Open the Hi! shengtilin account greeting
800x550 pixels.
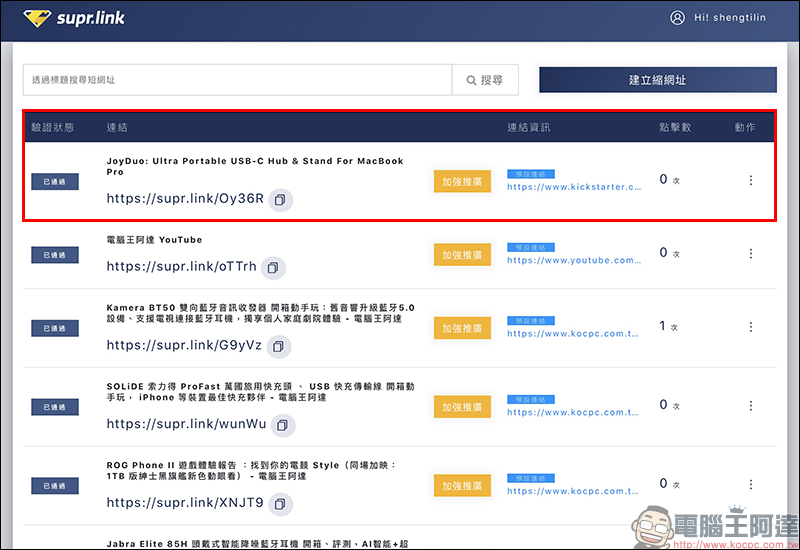pos(730,18)
